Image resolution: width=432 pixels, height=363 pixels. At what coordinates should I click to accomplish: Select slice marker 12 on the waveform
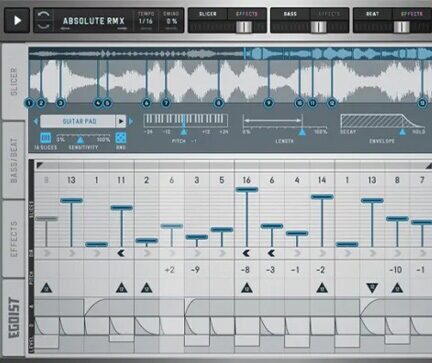[332, 103]
